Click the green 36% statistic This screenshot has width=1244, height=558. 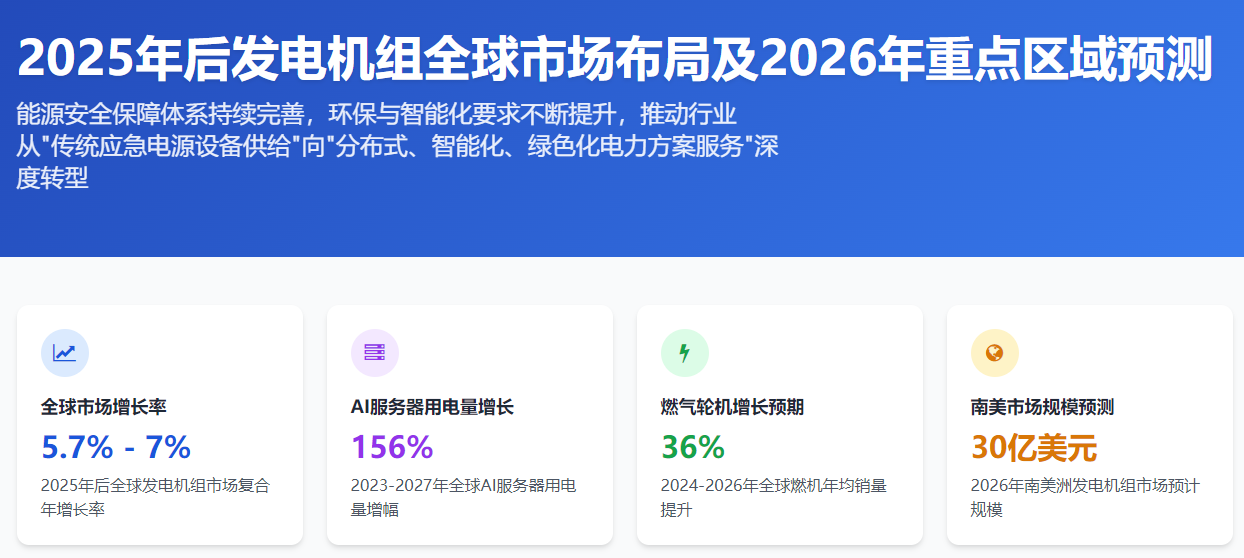(x=692, y=447)
